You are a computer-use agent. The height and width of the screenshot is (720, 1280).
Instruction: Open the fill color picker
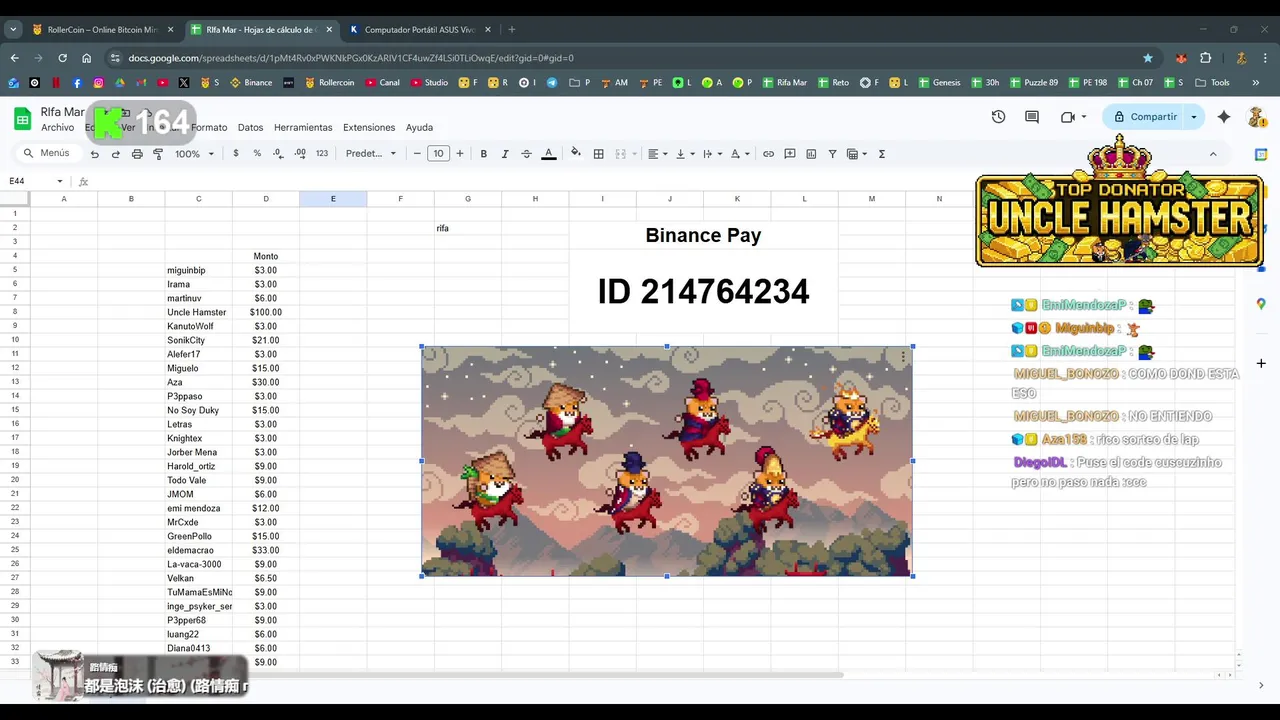[x=575, y=154]
